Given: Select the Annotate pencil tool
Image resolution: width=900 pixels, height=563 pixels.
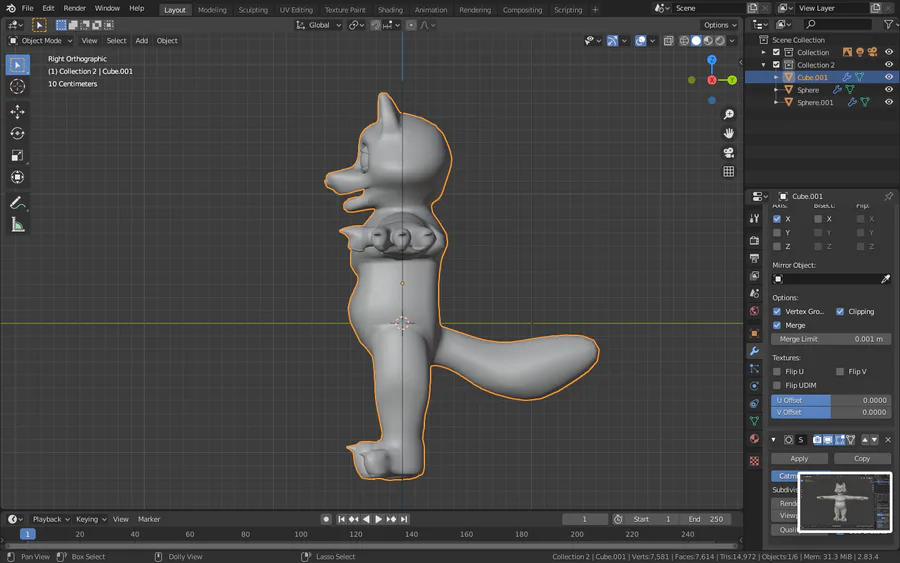Looking at the screenshot, I should (17, 203).
